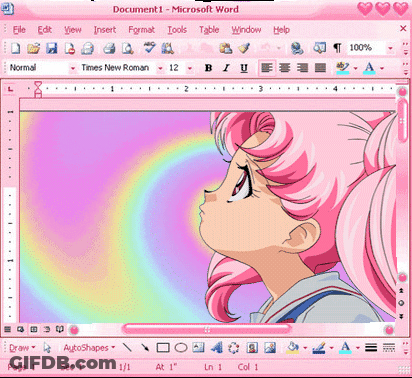Select the Arrow drawing tool

[x=145, y=347]
